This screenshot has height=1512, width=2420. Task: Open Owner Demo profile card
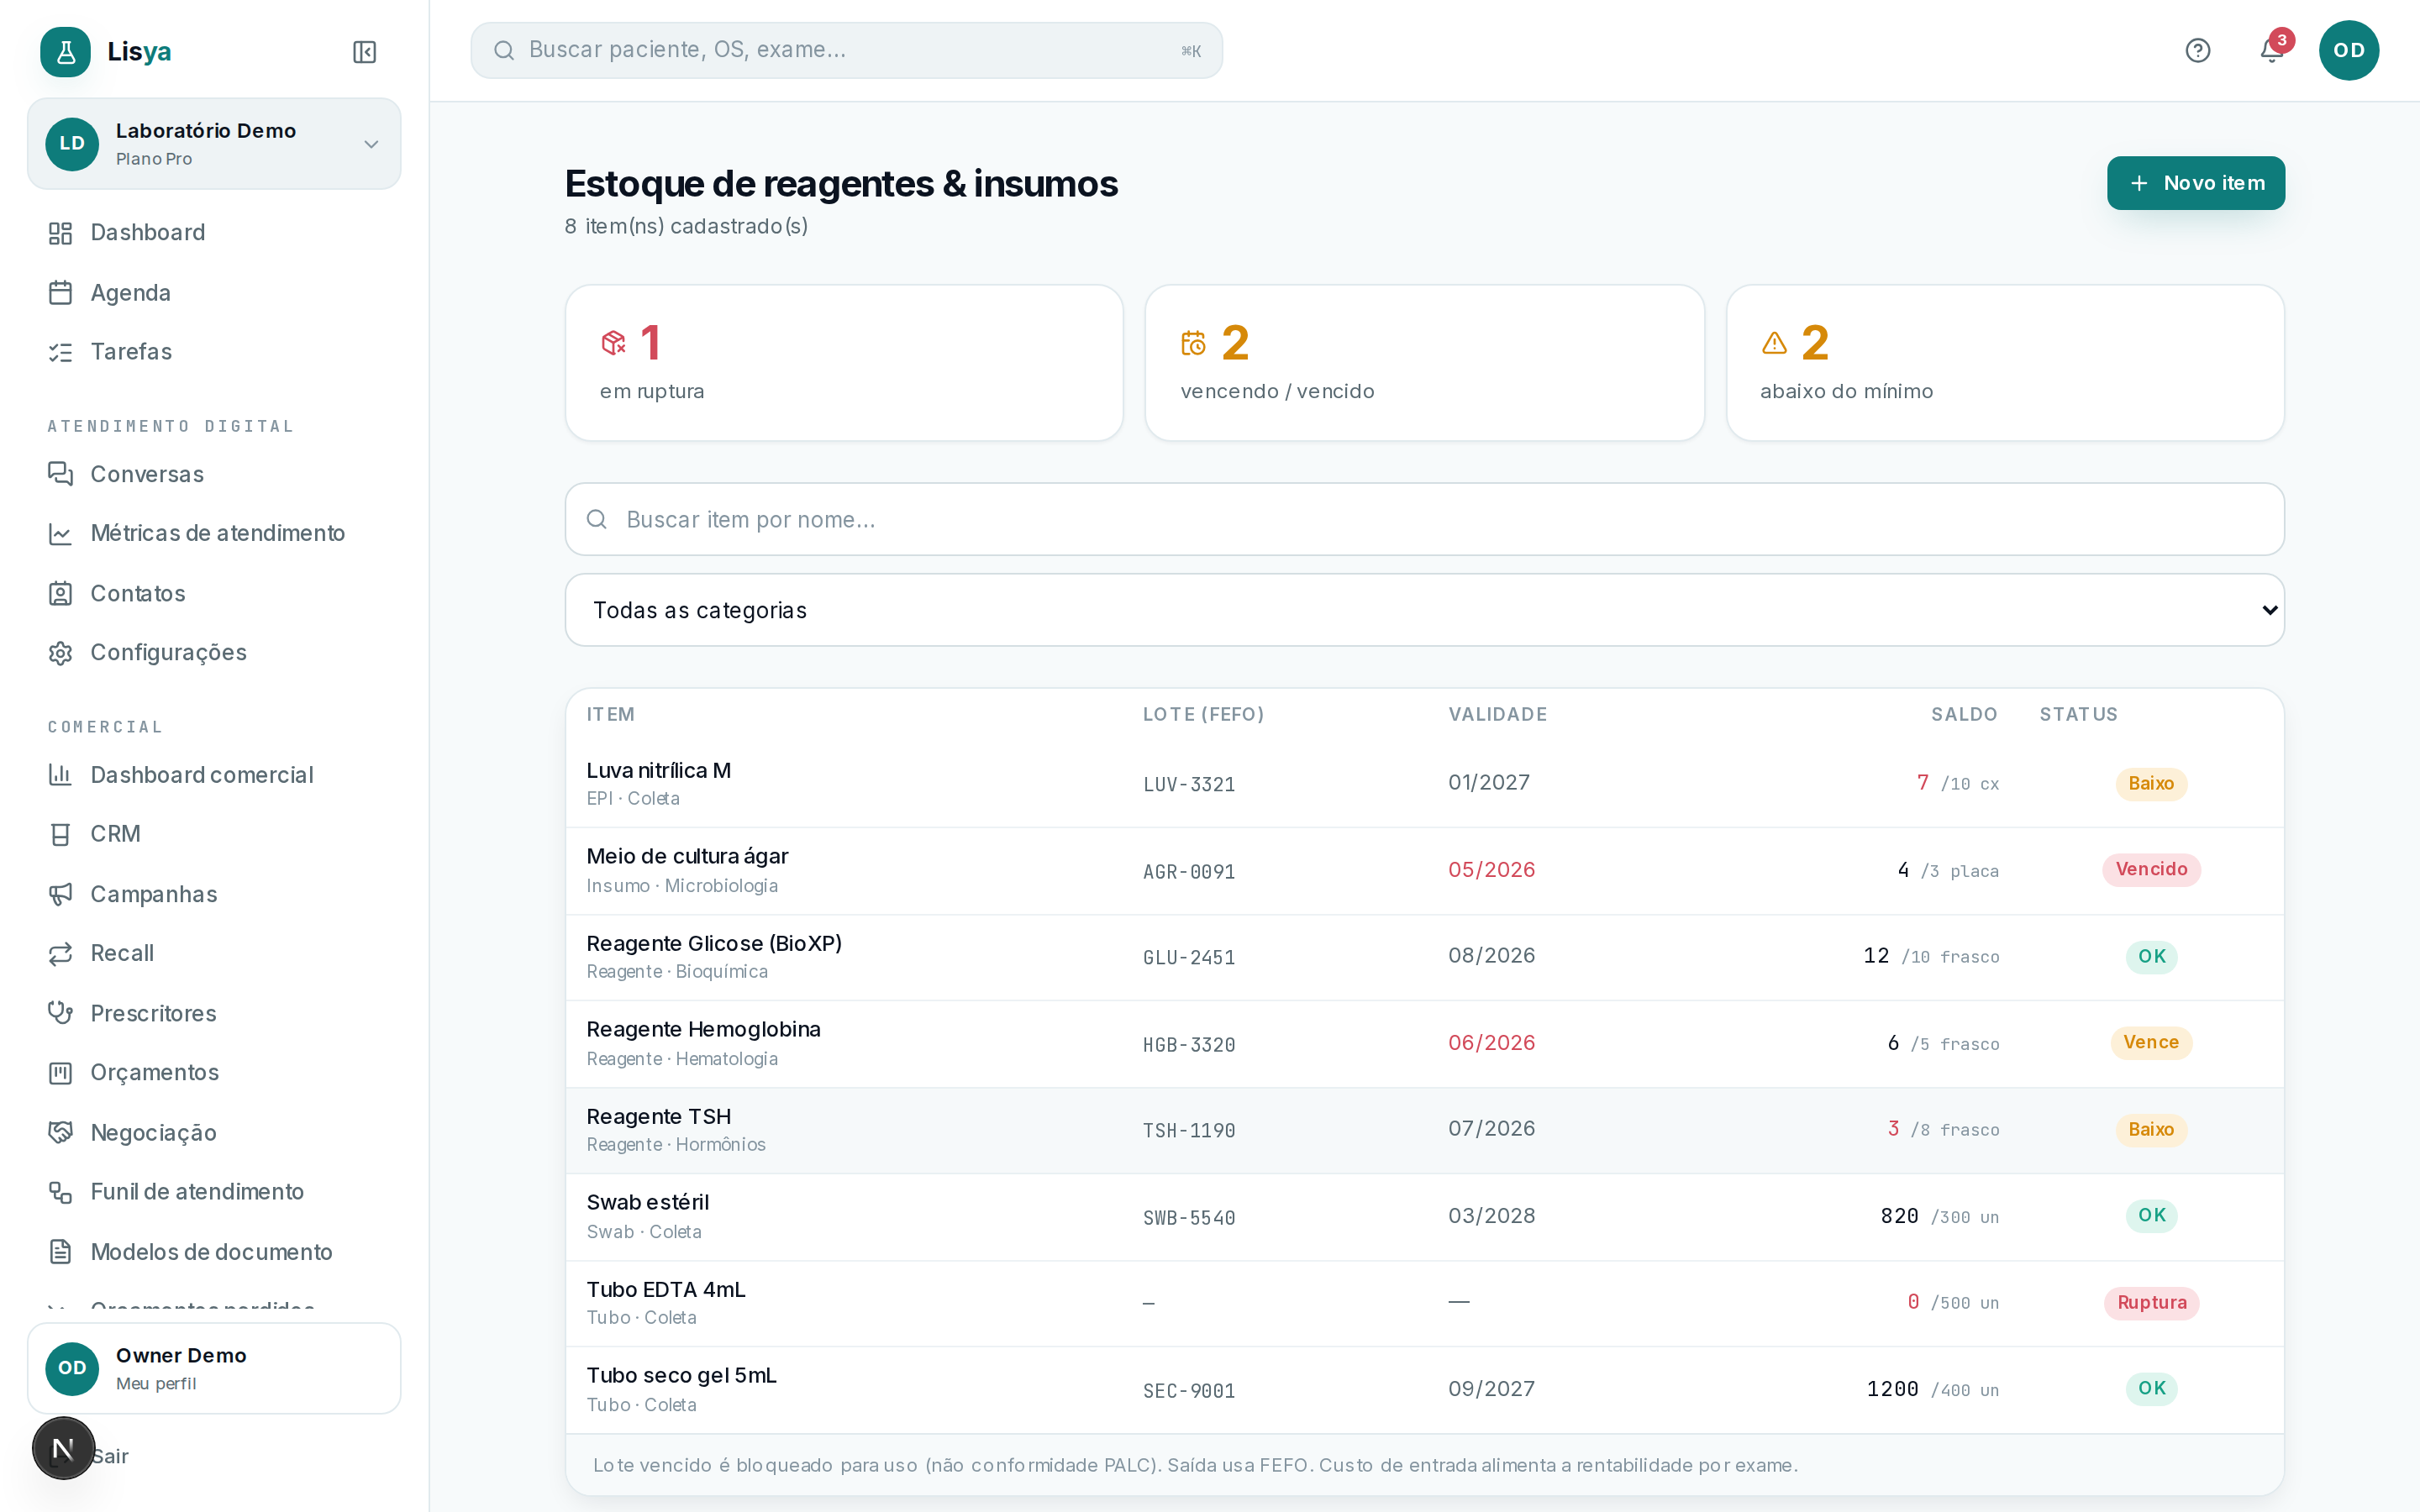coord(214,1368)
